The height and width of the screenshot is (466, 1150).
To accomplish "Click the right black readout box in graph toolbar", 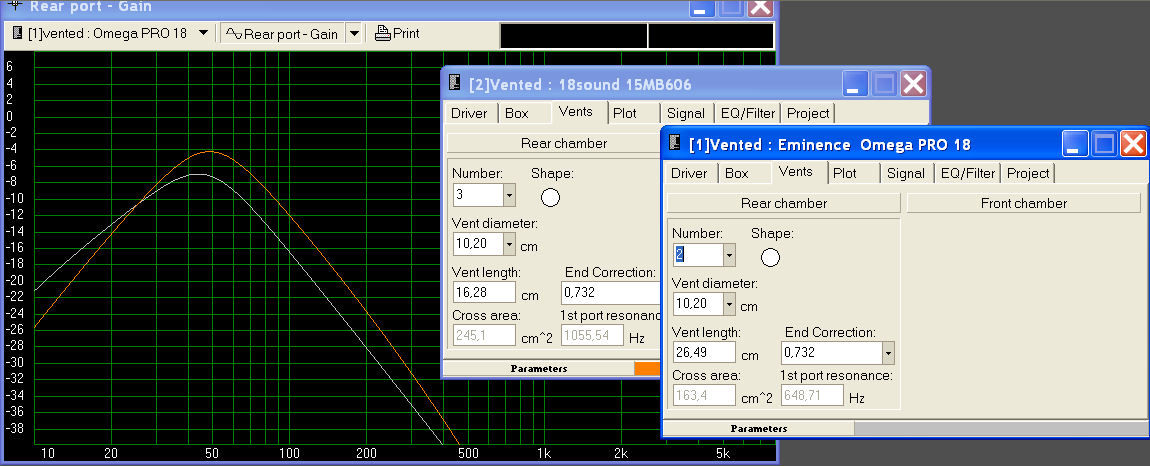I will [x=711, y=36].
